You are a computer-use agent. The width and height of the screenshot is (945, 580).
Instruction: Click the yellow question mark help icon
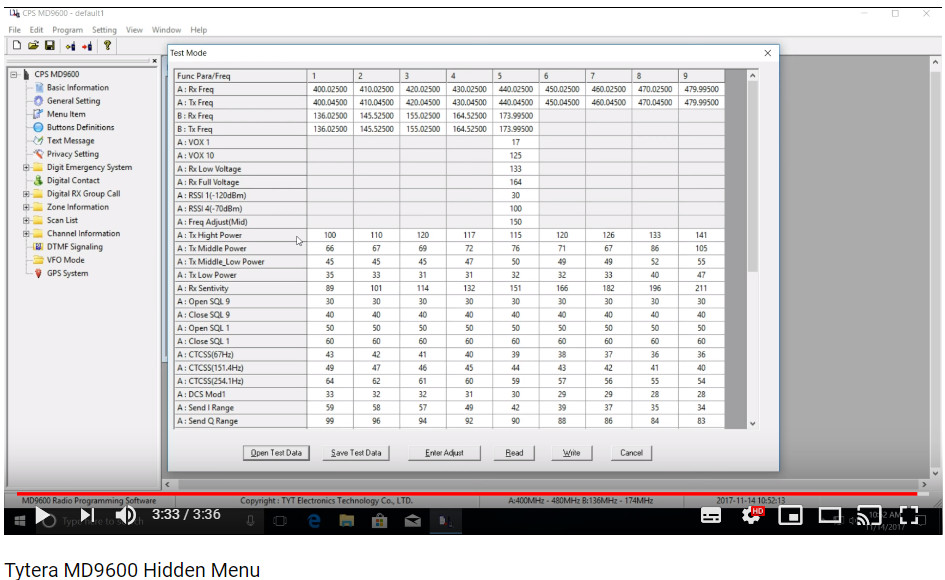pos(107,45)
